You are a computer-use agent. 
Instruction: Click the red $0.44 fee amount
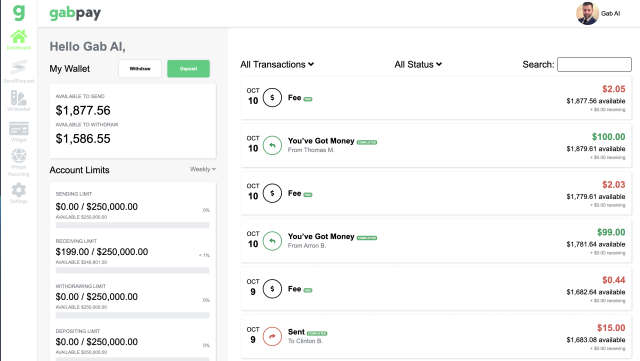pyautogui.click(x=613, y=280)
